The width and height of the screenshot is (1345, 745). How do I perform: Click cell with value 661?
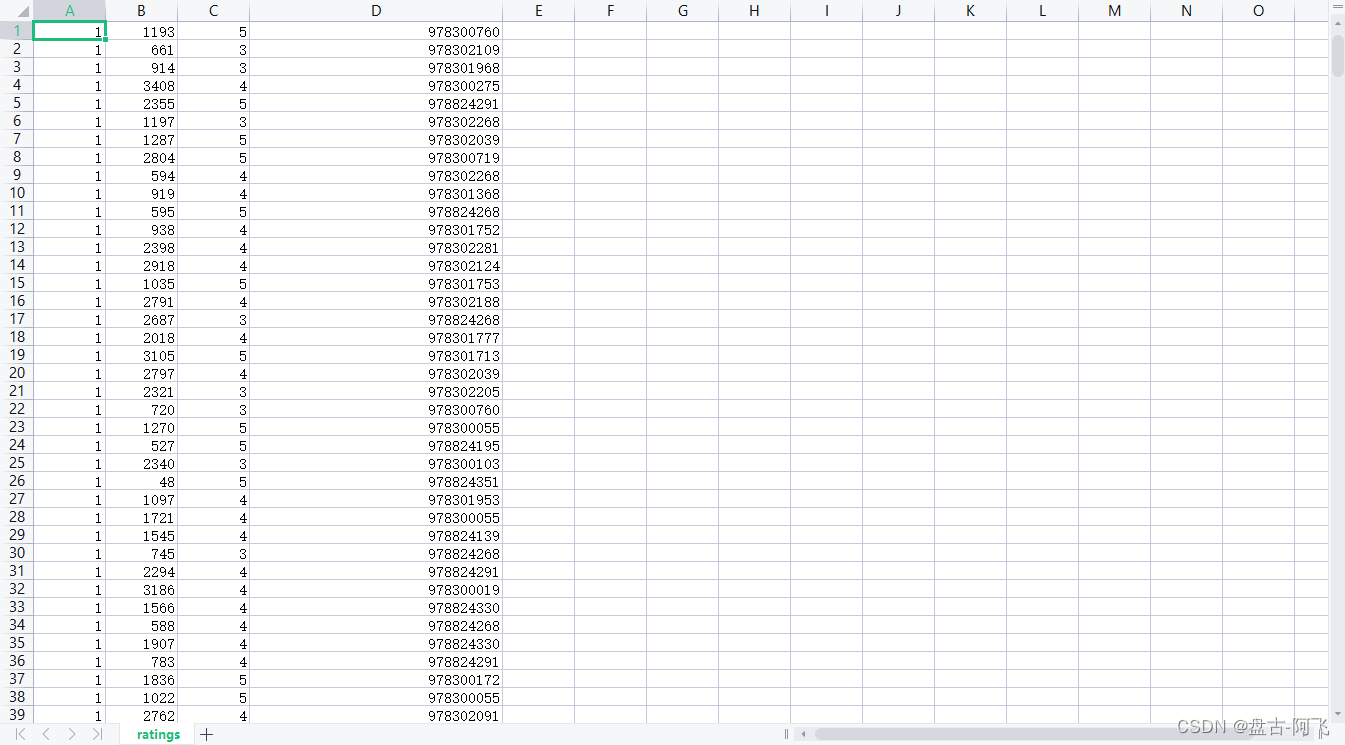tap(142, 50)
